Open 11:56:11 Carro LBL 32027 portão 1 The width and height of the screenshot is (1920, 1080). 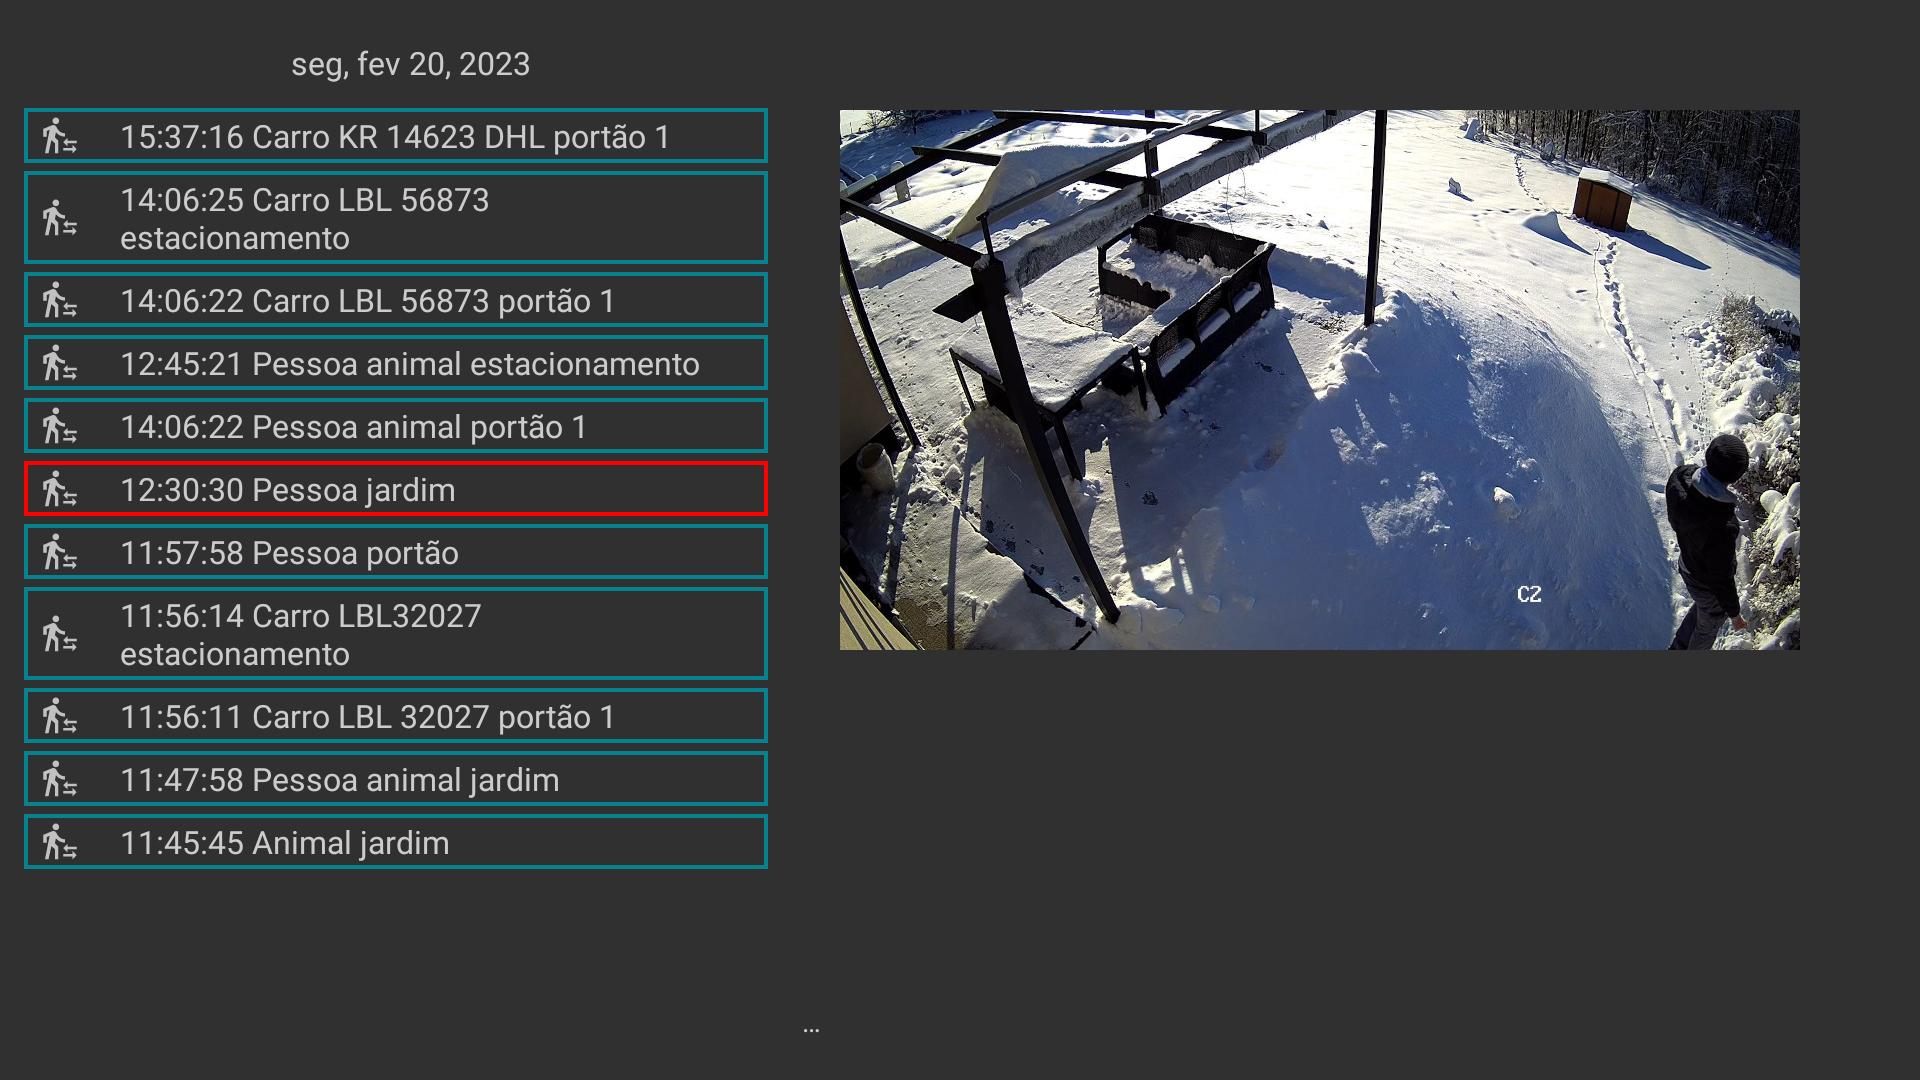coord(396,716)
